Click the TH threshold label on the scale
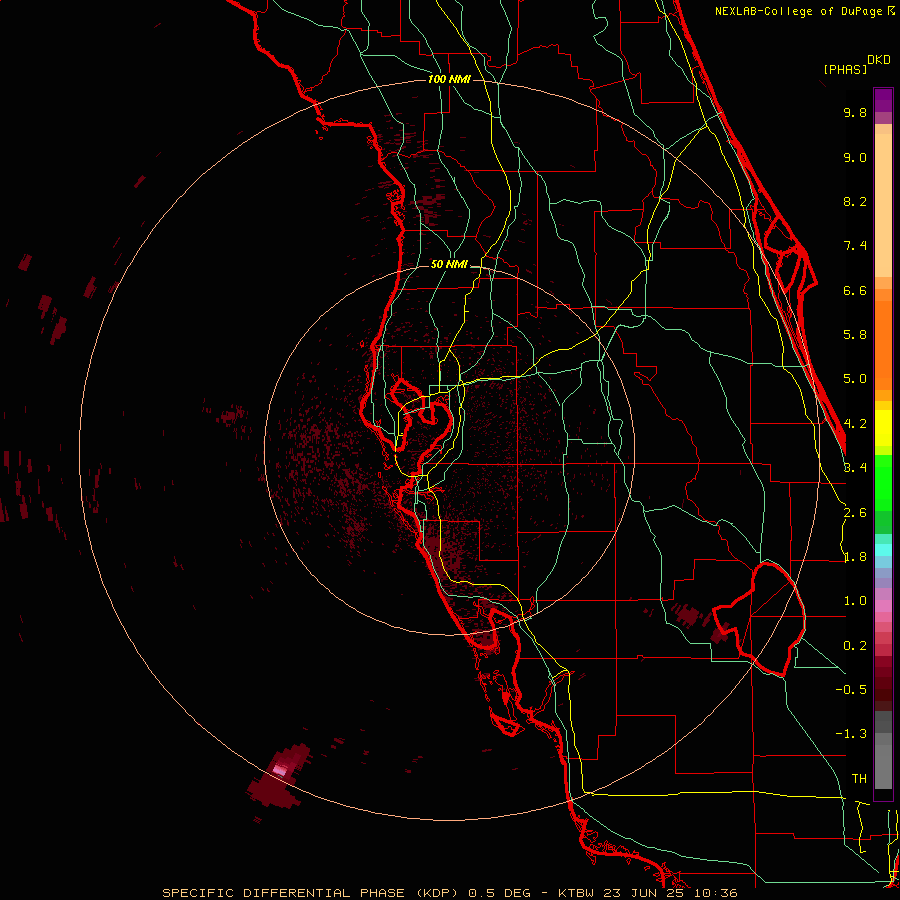The height and width of the screenshot is (900, 900). (x=859, y=778)
